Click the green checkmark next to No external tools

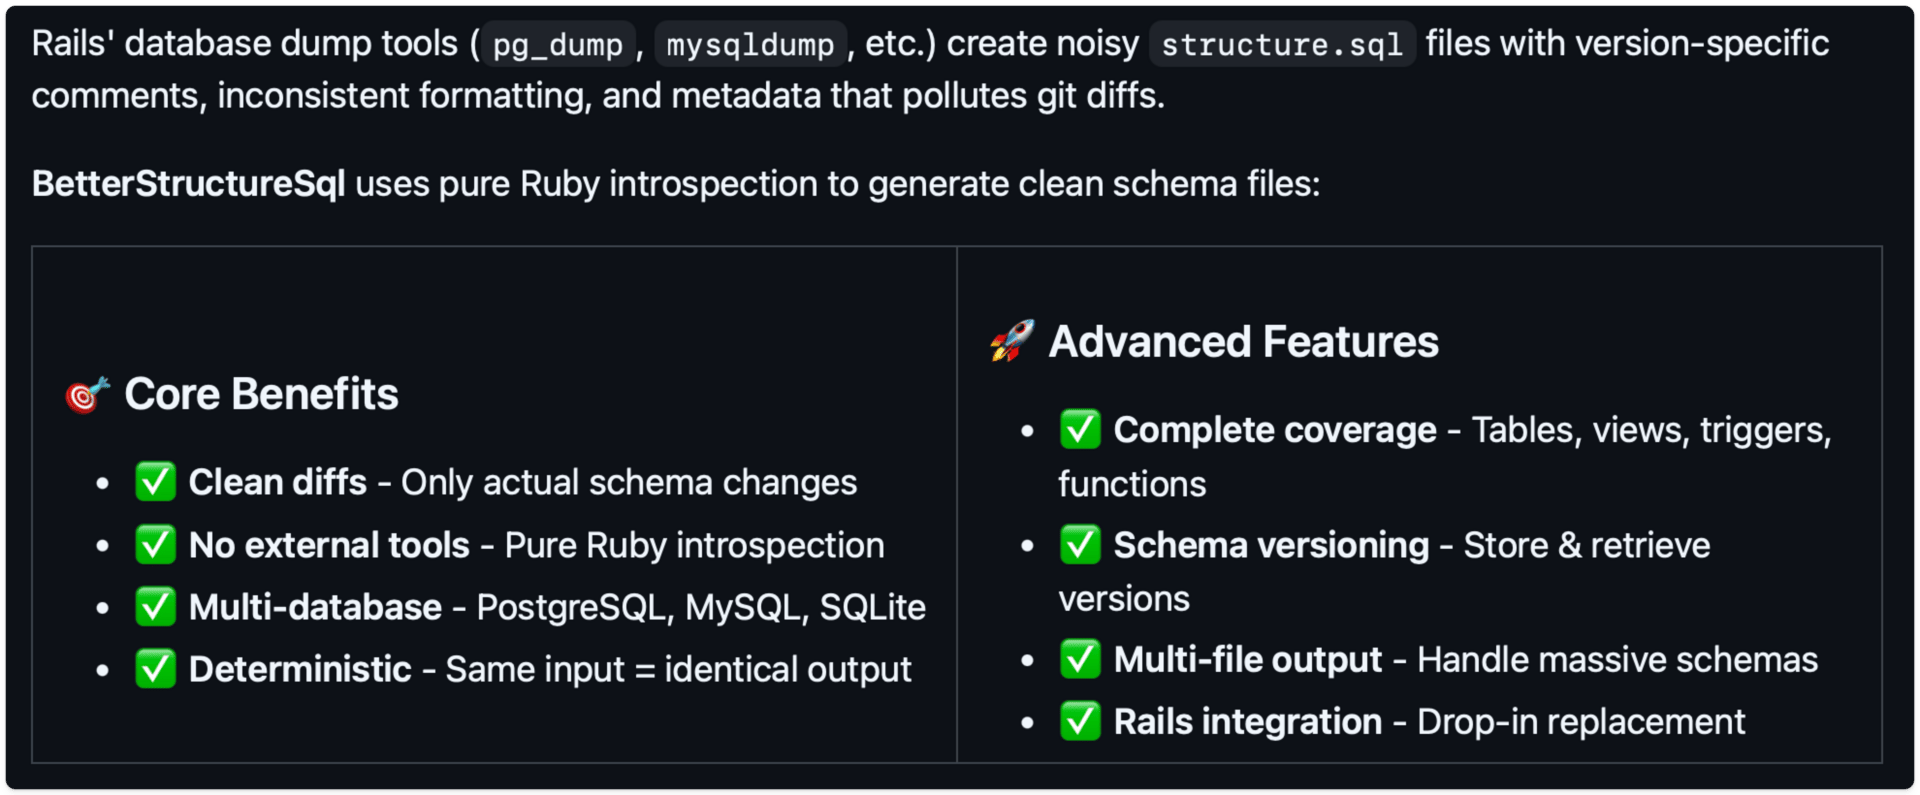point(156,545)
